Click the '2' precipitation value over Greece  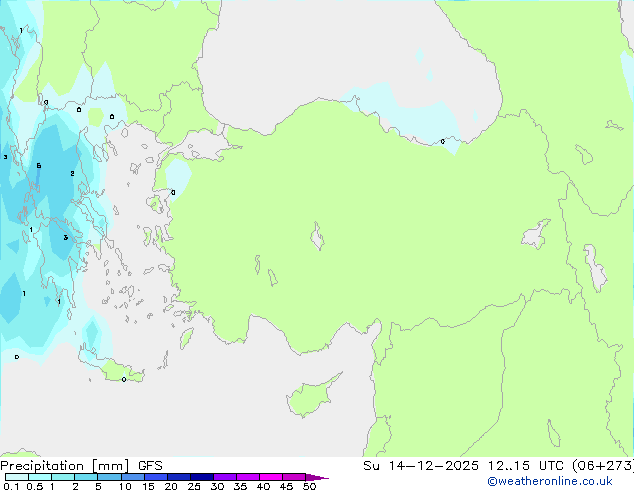click(x=72, y=173)
